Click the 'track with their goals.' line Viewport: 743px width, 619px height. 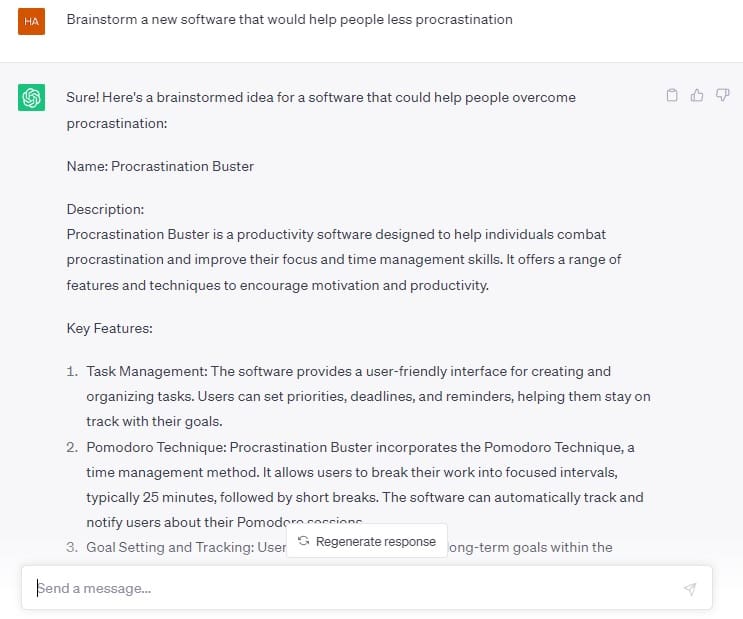pyautogui.click(x=154, y=421)
